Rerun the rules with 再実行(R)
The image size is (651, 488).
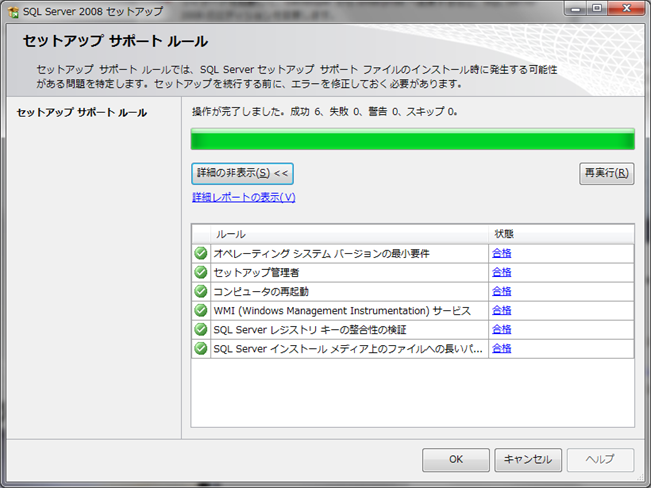point(607,173)
